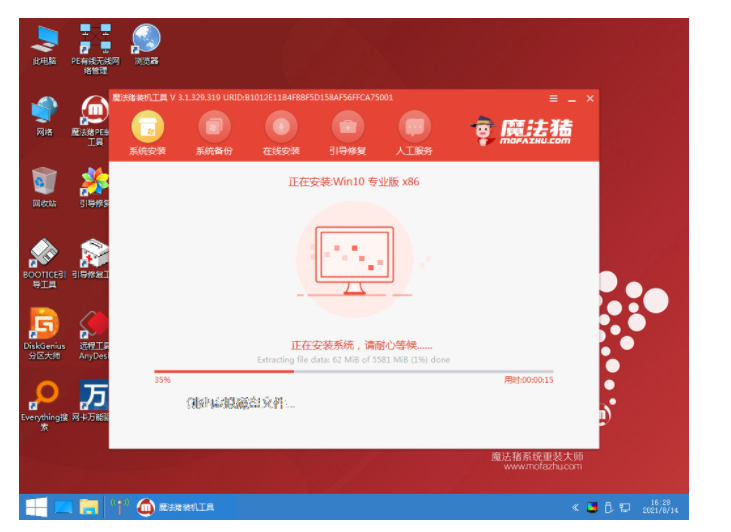Open the 引导修复工具 toolbox desktop icon

91,259
